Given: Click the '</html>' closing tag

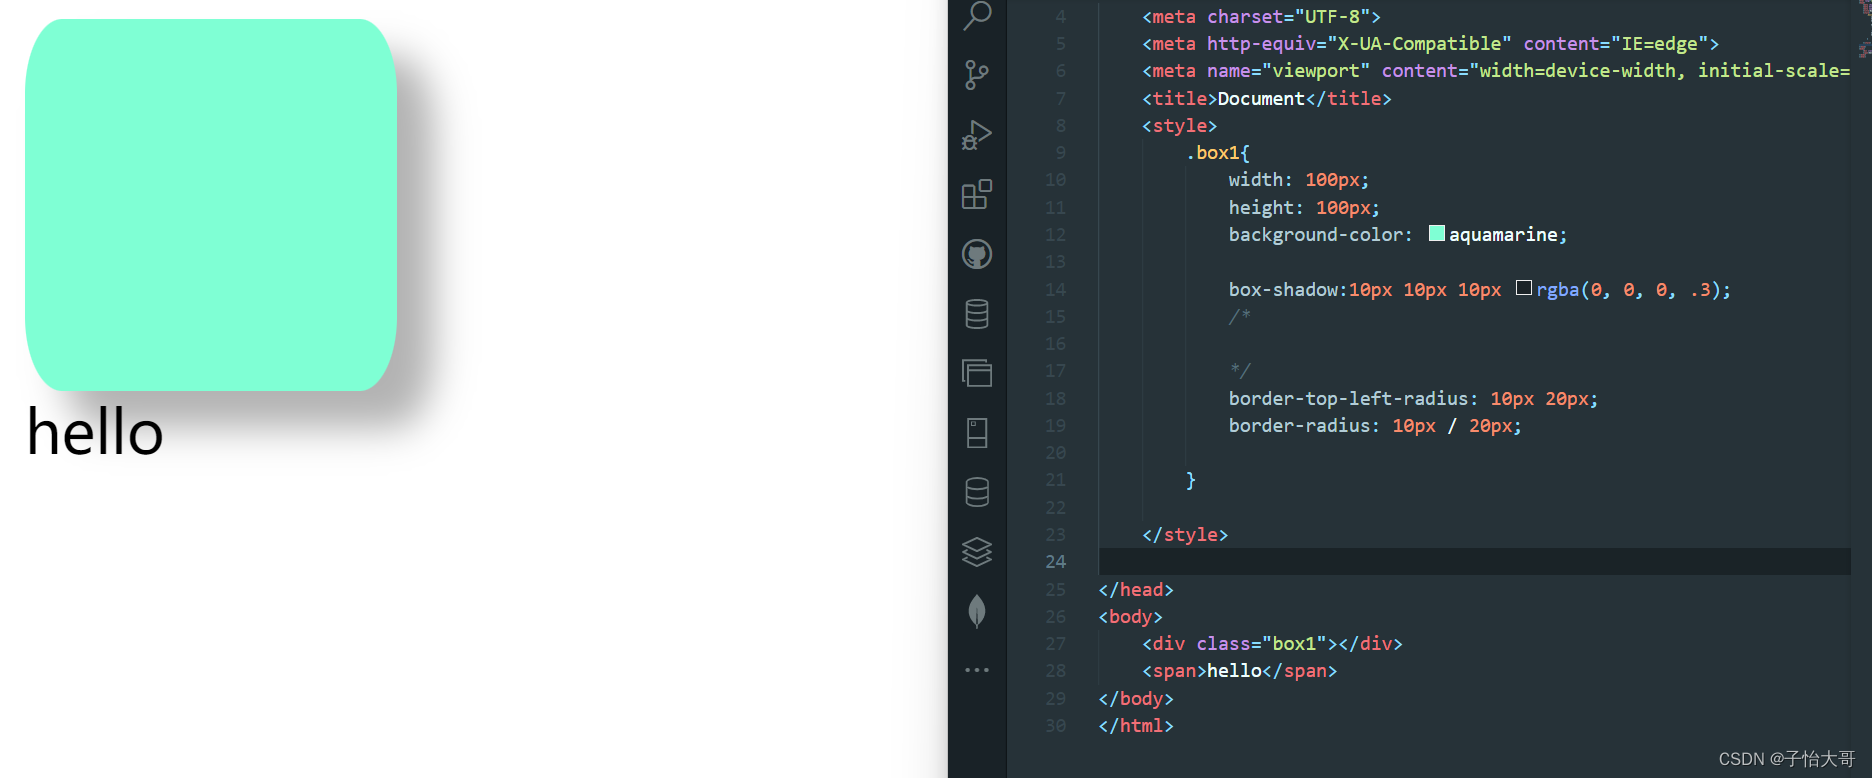Looking at the screenshot, I should [x=1136, y=726].
